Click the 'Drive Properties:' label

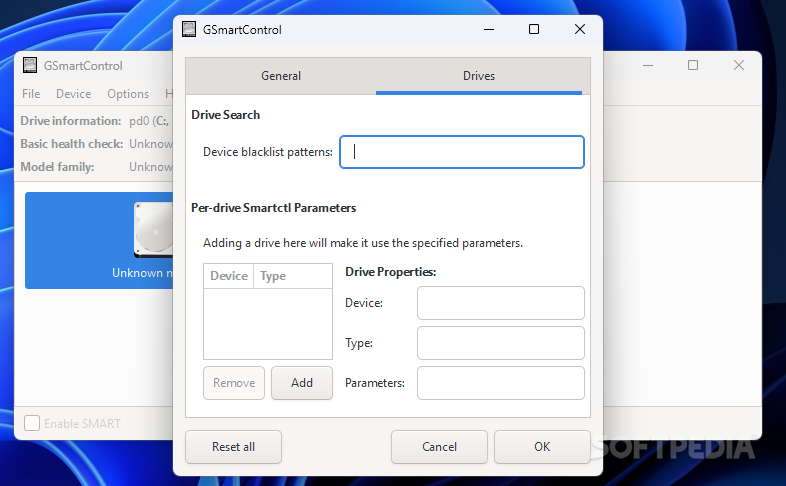coord(390,272)
